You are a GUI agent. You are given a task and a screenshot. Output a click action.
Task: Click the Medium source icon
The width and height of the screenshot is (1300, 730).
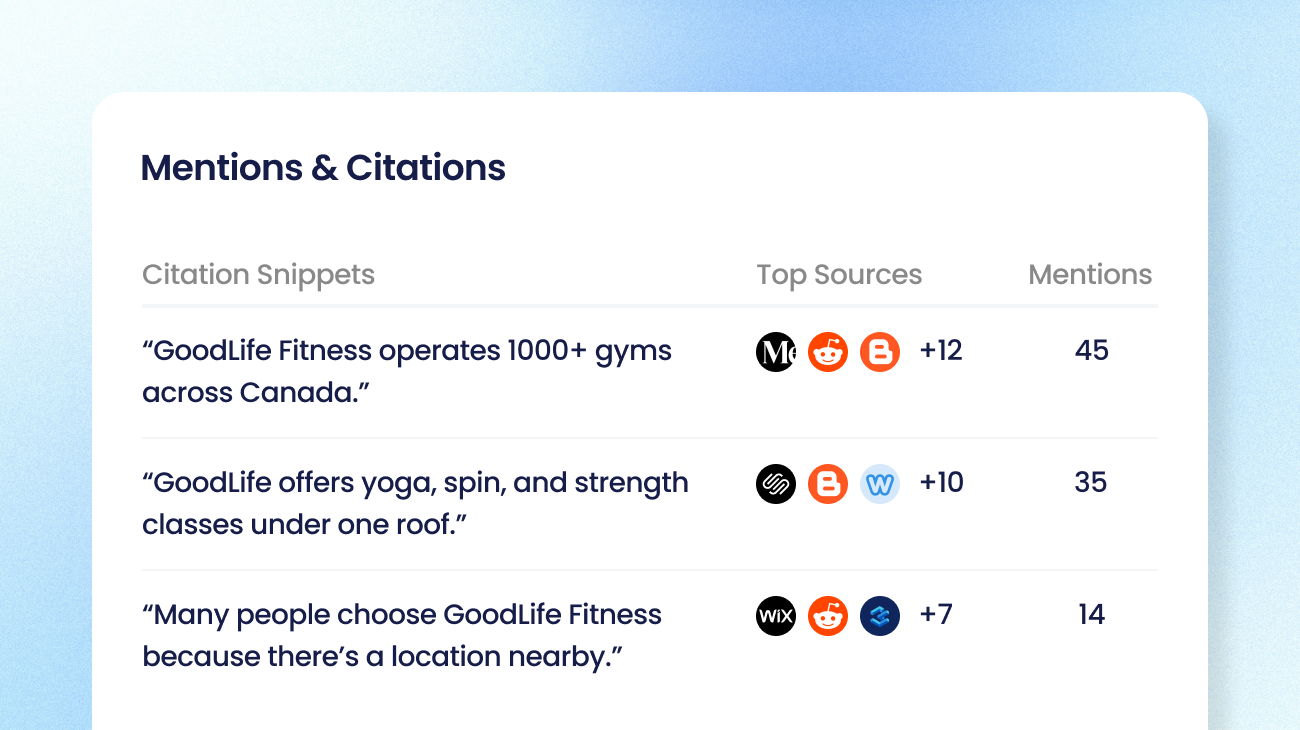pyautogui.click(x=776, y=352)
